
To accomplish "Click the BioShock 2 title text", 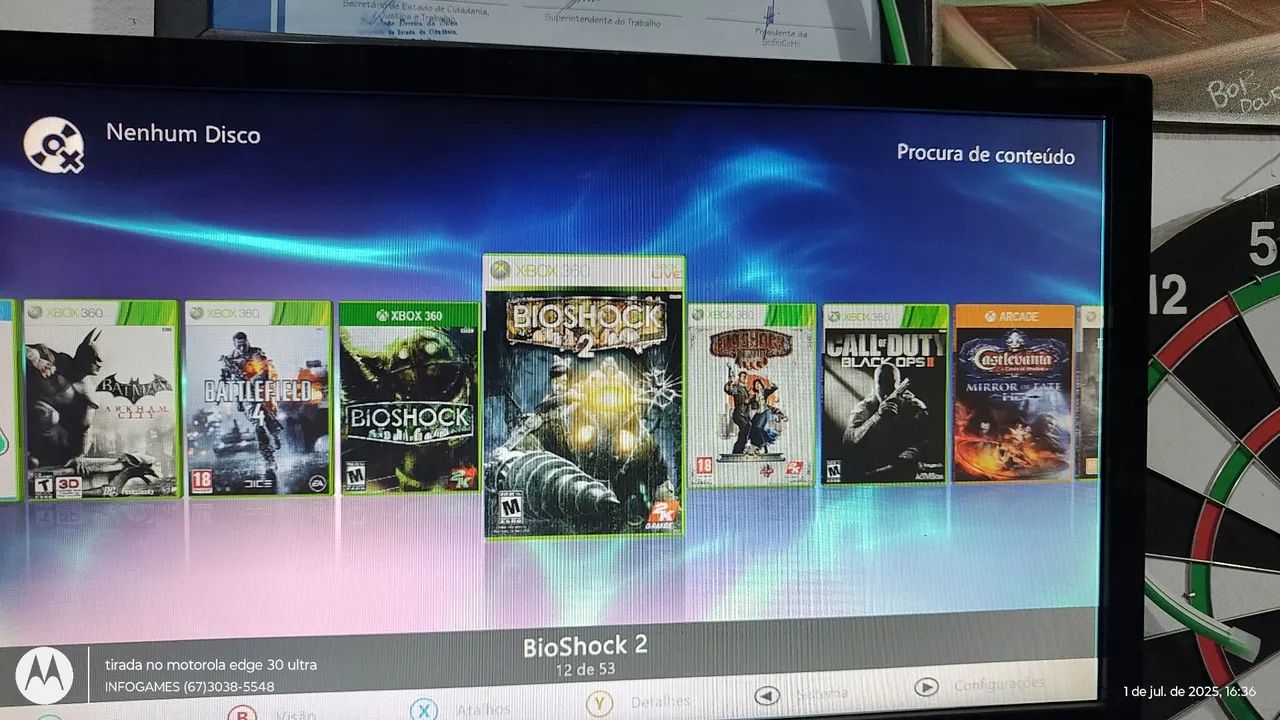I will point(585,646).
